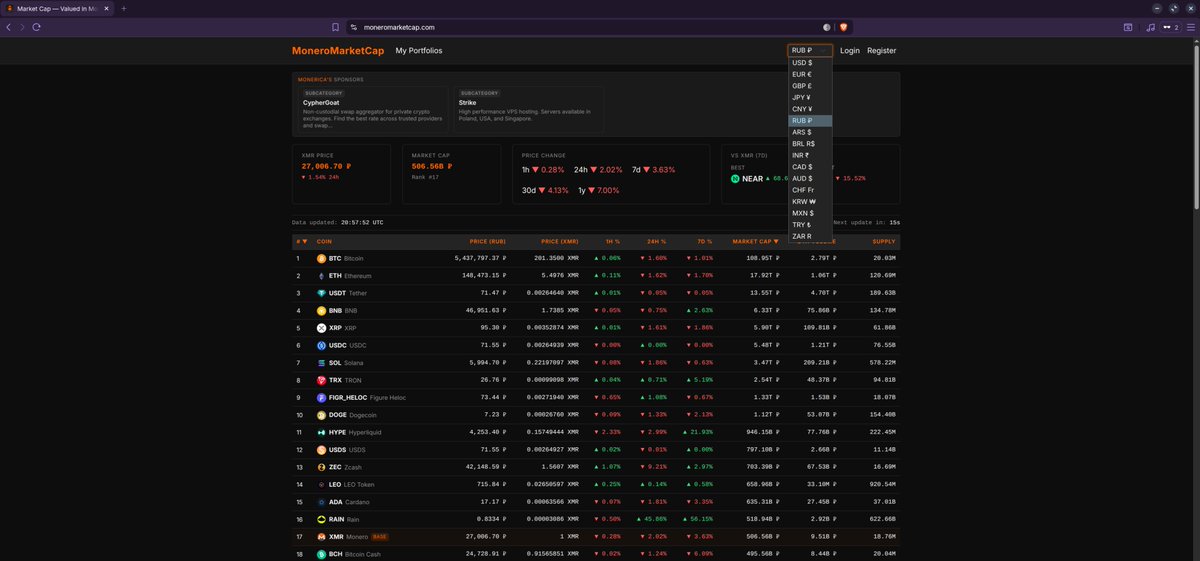This screenshot has width=1200, height=561.
Task: Select EUR € from currency list
Action: pyautogui.click(x=810, y=74)
